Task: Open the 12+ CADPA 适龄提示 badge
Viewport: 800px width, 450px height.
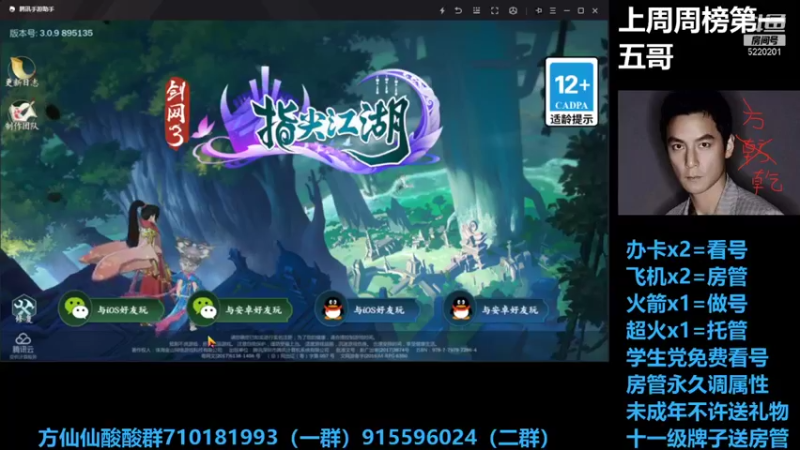Action: point(571,92)
